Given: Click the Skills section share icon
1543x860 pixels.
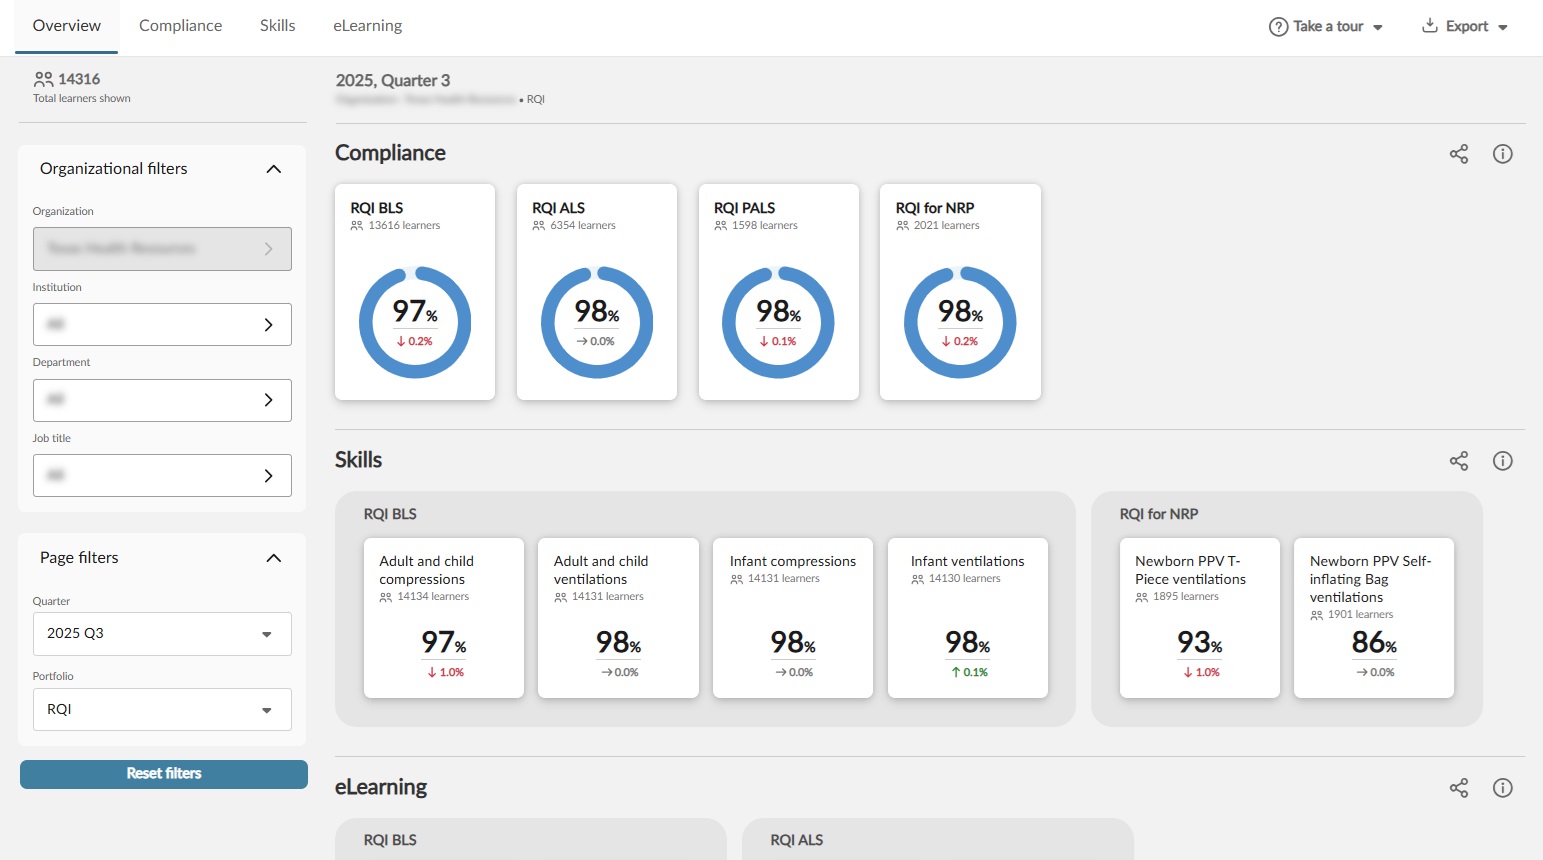Looking at the screenshot, I should point(1459,461).
